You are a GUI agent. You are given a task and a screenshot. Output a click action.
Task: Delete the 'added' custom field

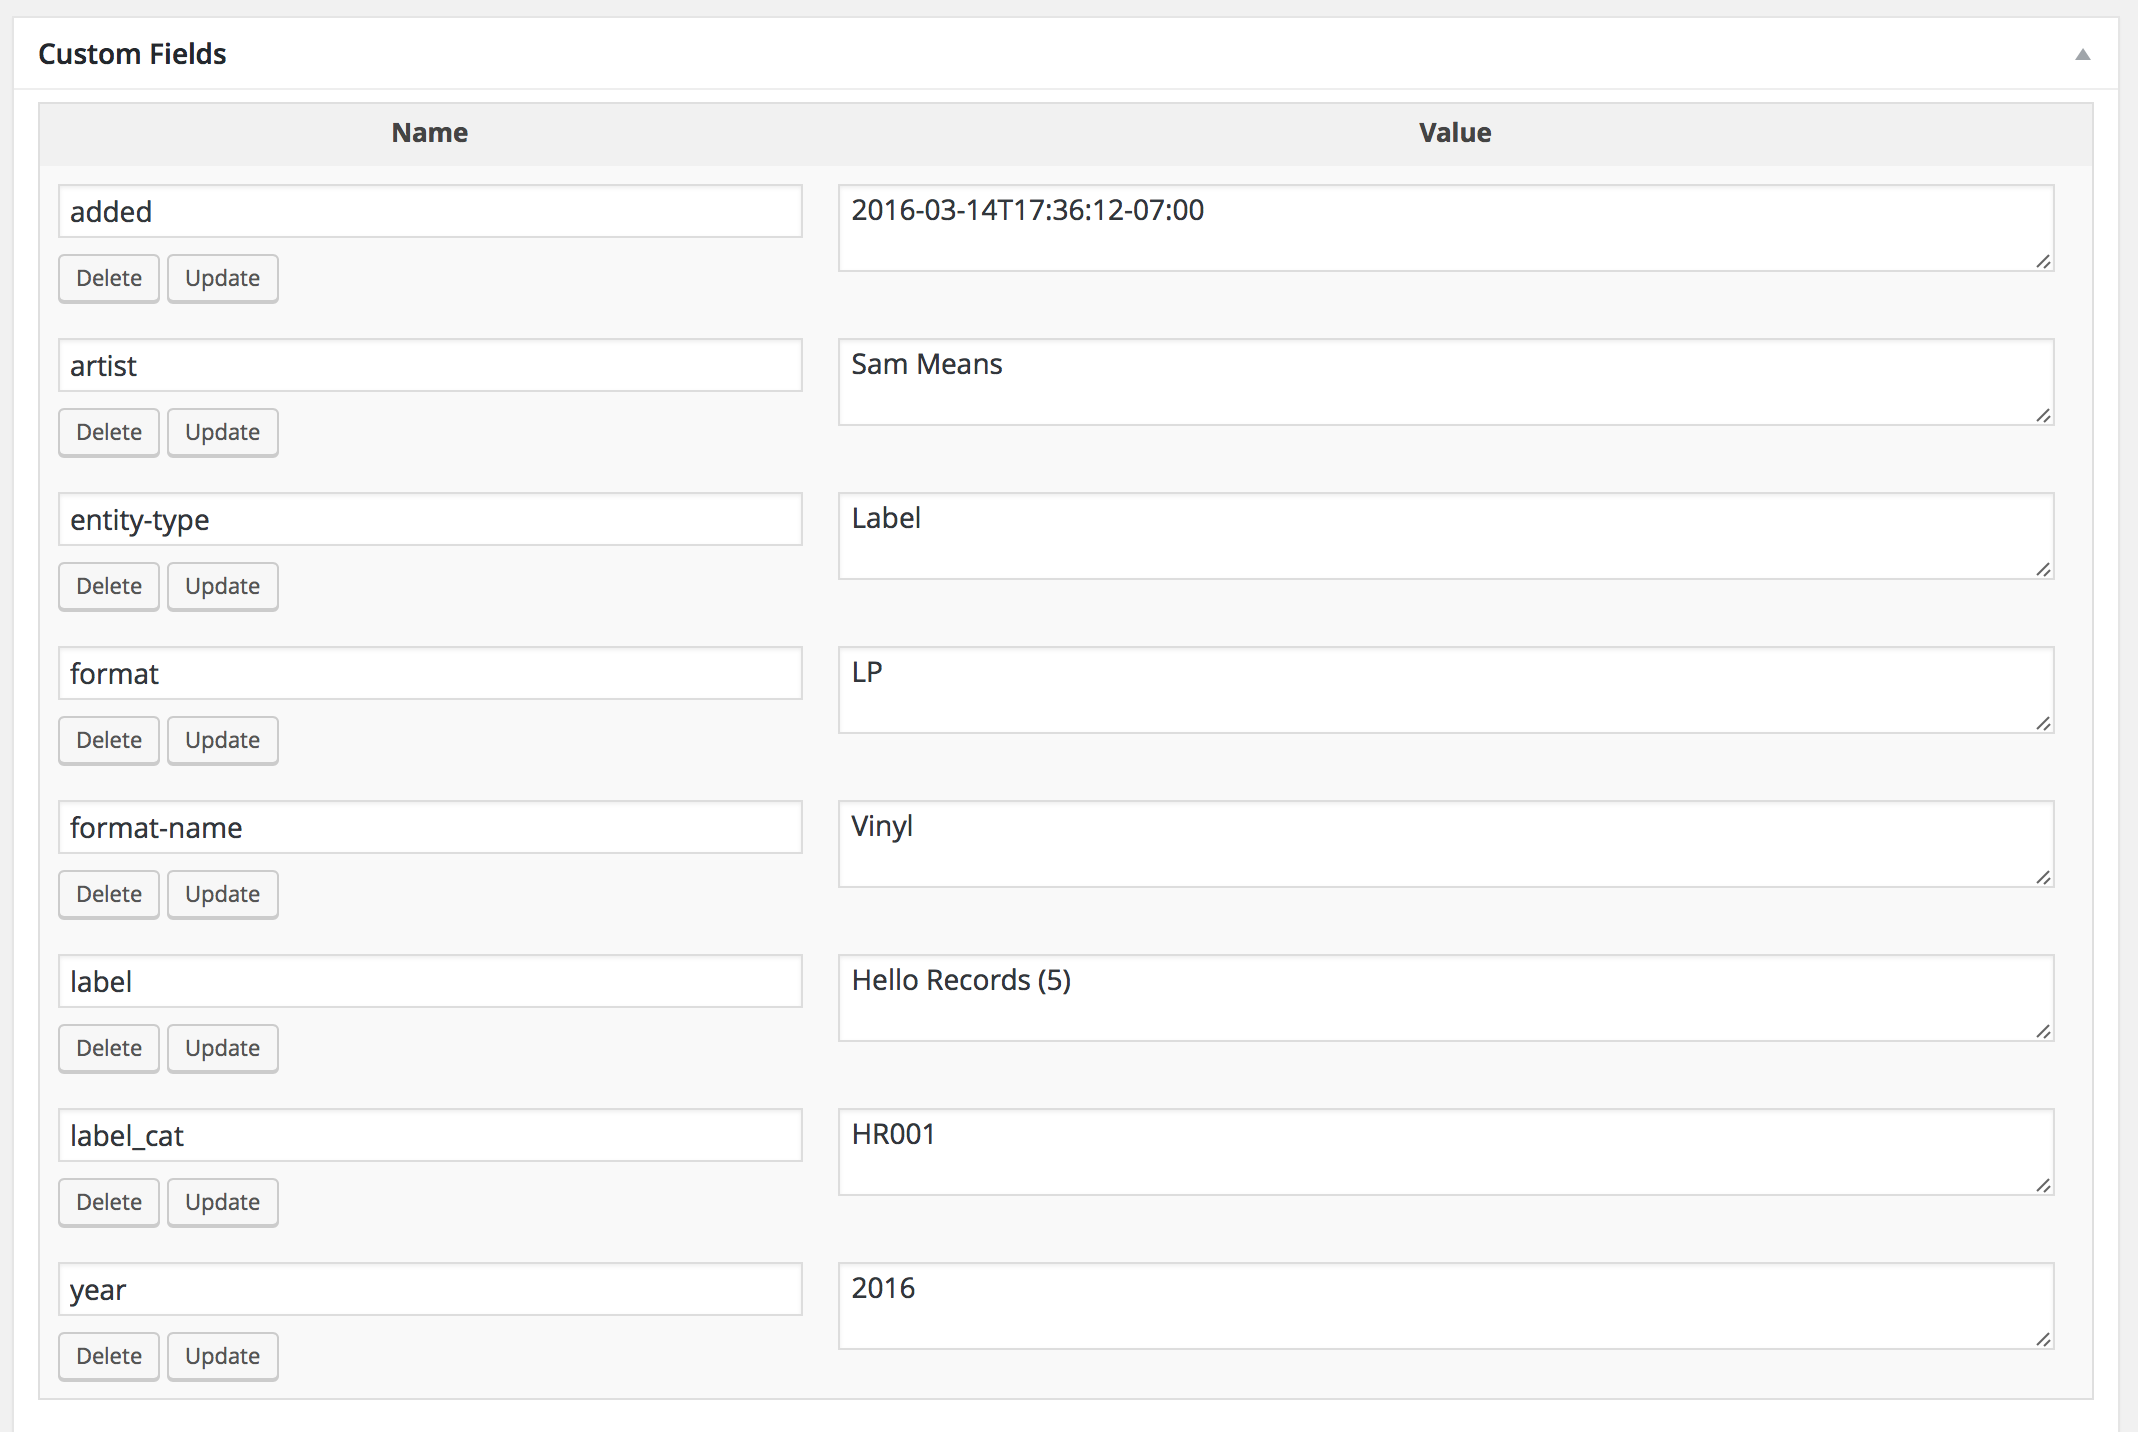pyautogui.click(x=109, y=278)
